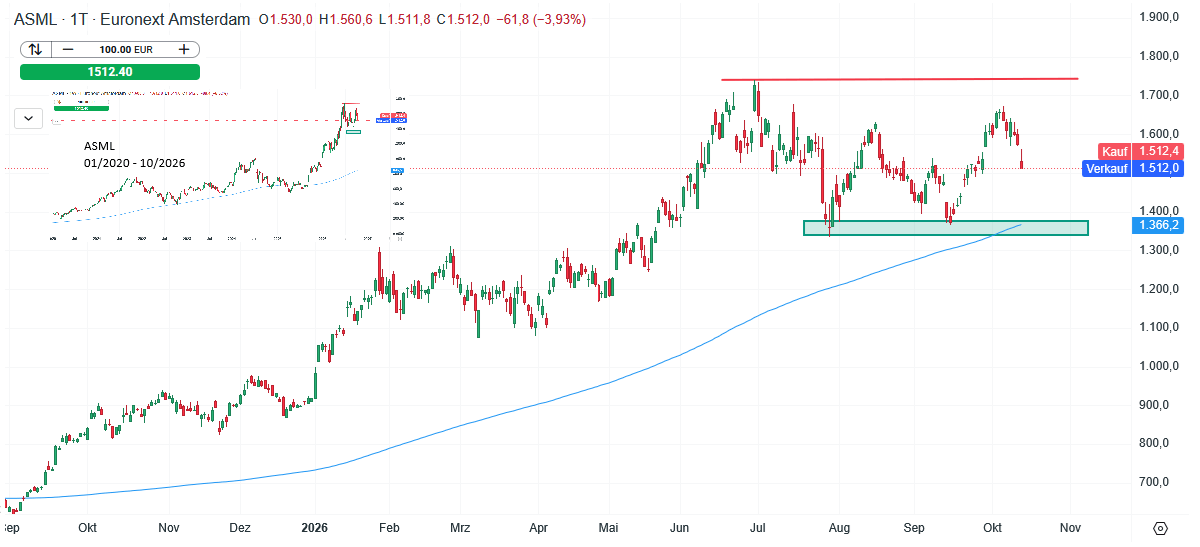The height and width of the screenshot is (547, 1200).
Task: Click the Mai label on the time axis
Action: coord(610,527)
